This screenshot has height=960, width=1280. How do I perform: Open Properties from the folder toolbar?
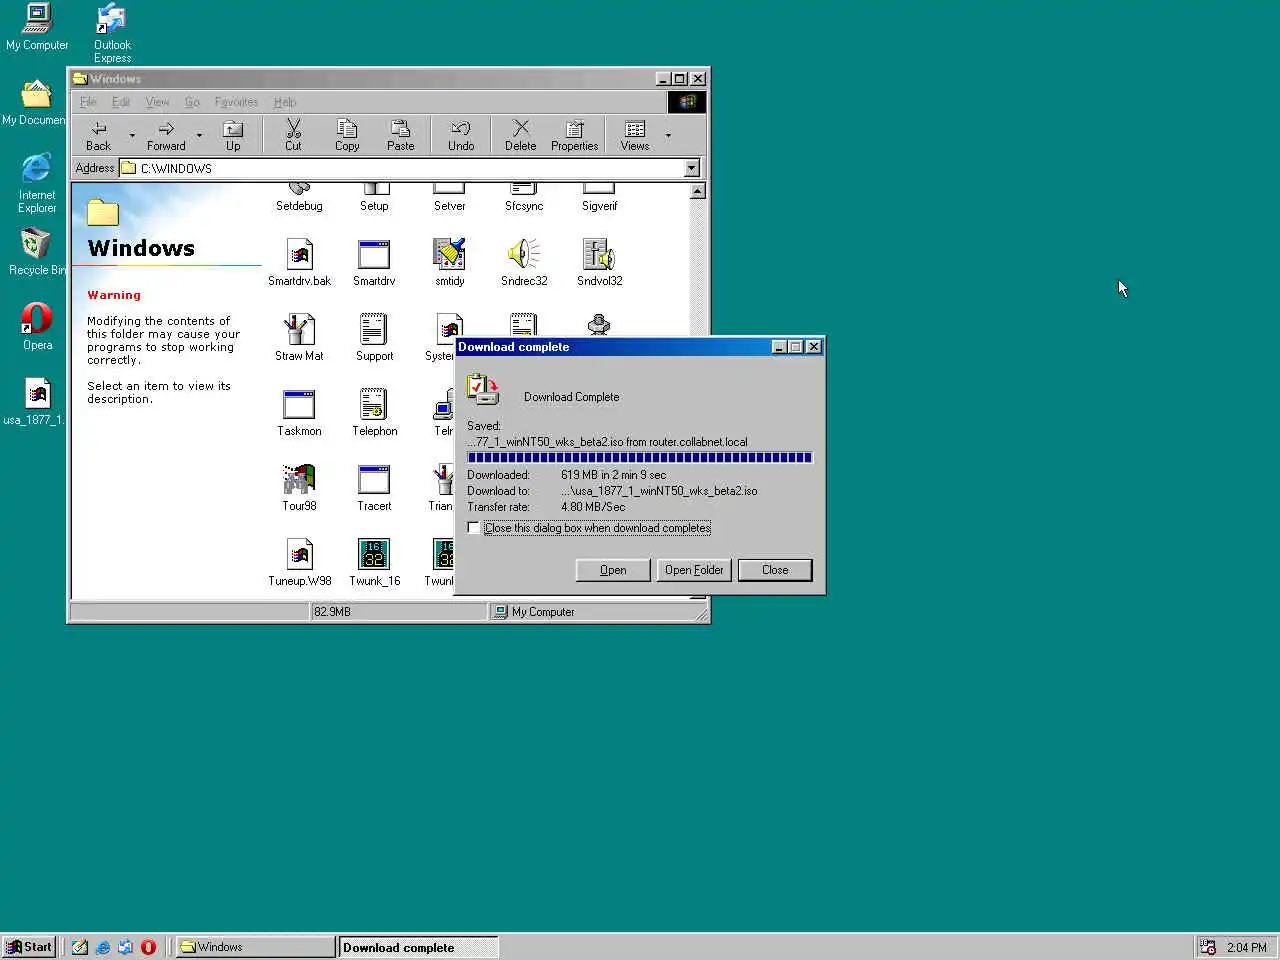tap(574, 135)
